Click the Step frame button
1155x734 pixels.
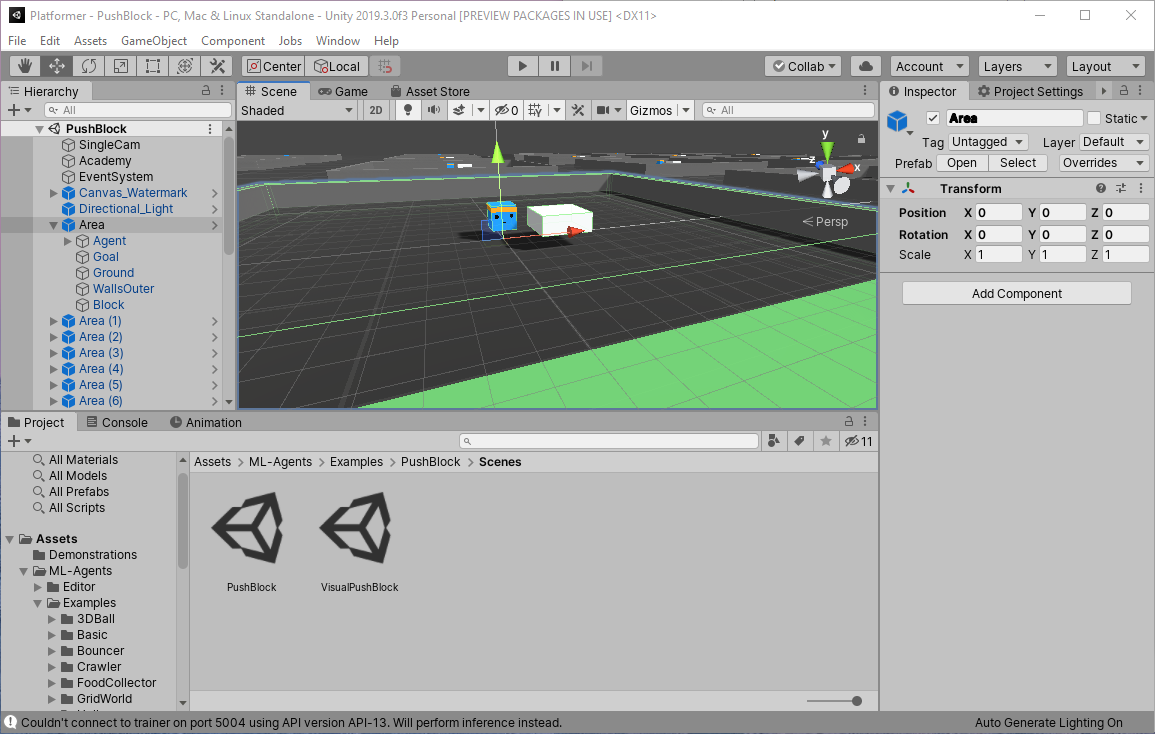(x=586, y=66)
